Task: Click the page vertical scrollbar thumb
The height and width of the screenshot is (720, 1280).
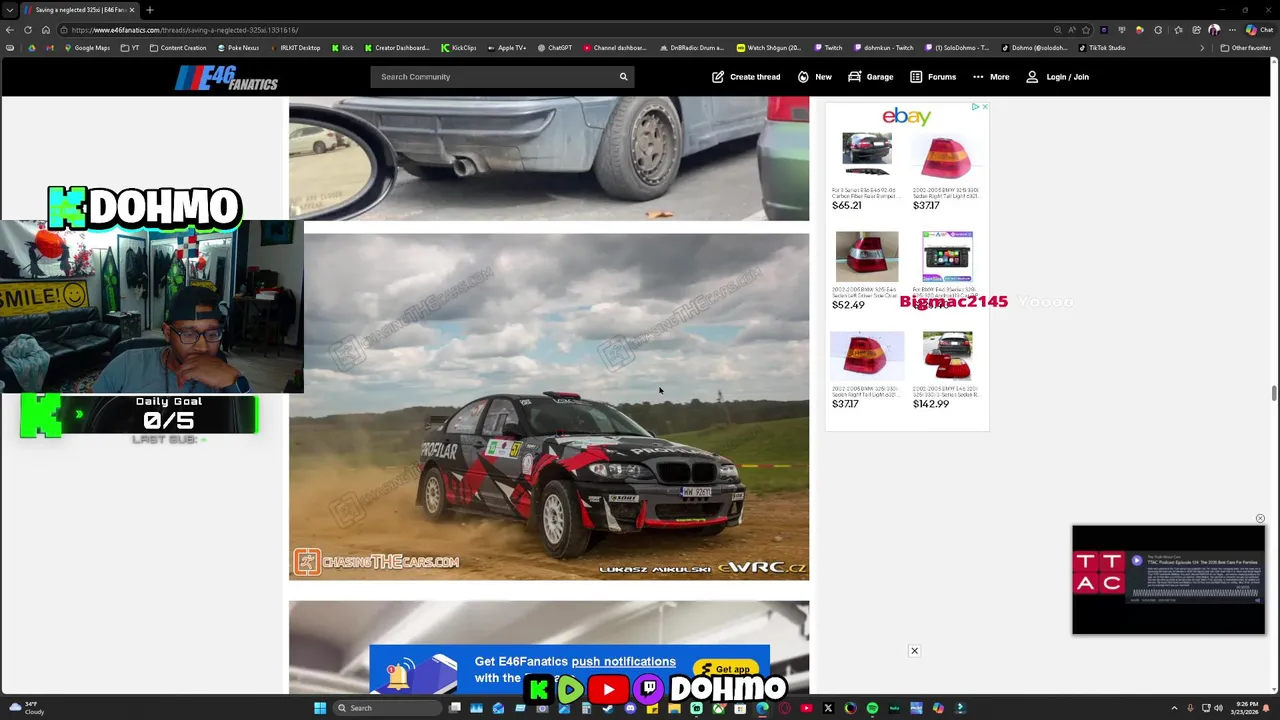Action: [1274, 393]
